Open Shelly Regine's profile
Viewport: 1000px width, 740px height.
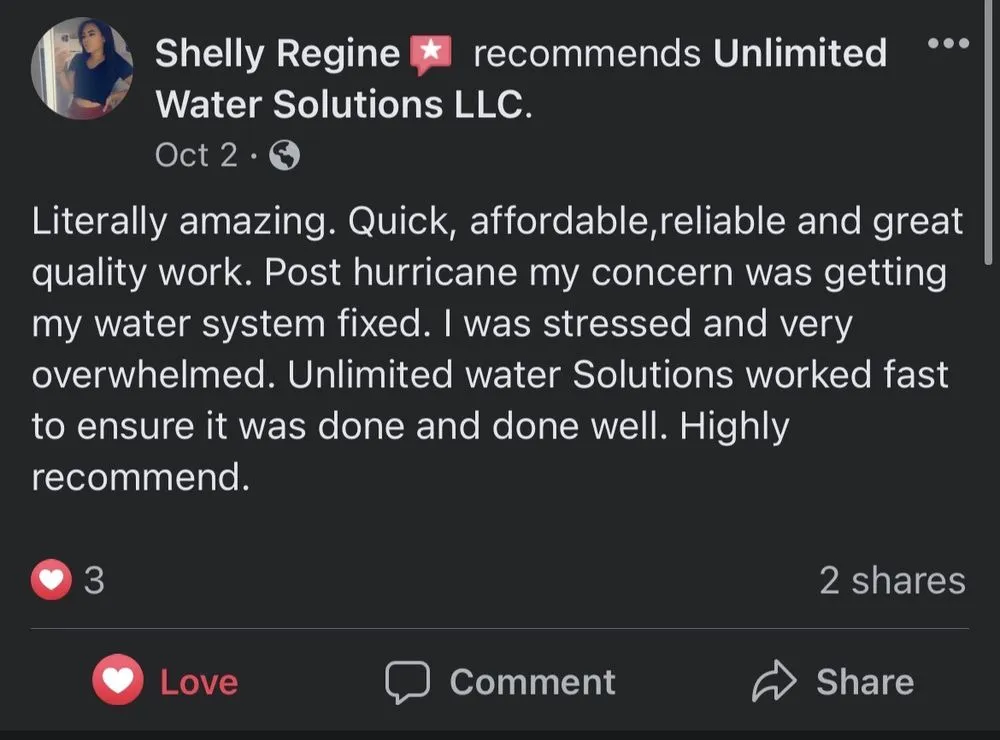275,52
